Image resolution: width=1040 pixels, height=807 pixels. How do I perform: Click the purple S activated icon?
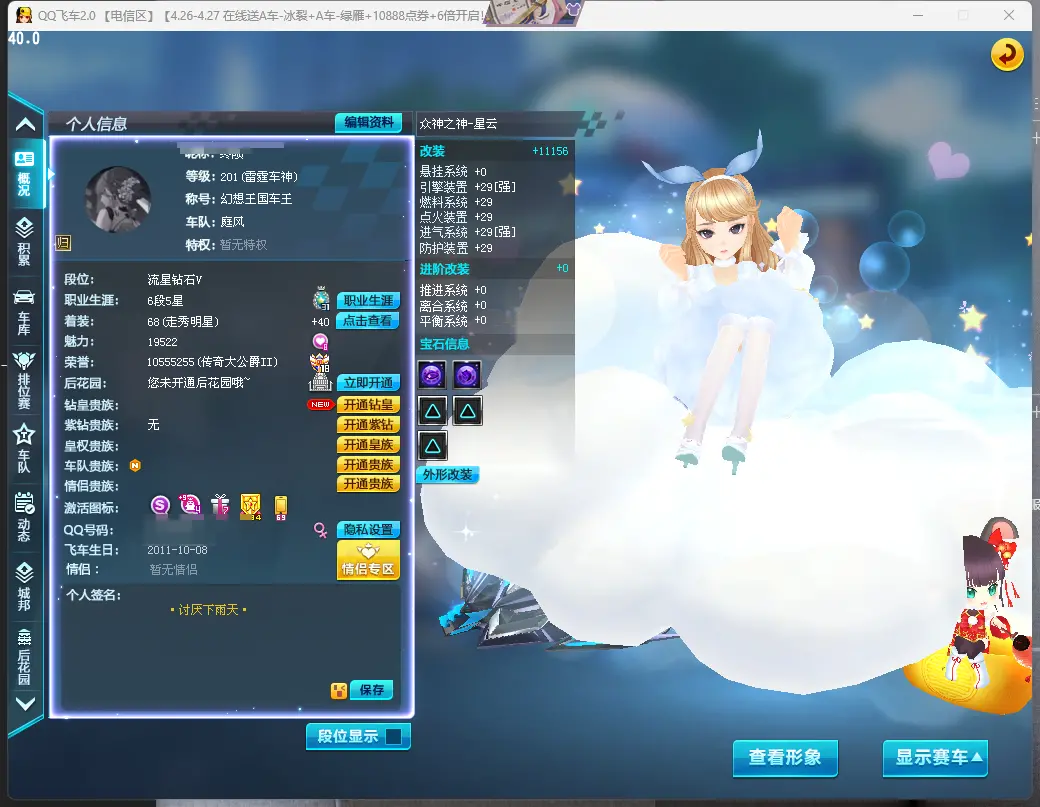tap(160, 506)
